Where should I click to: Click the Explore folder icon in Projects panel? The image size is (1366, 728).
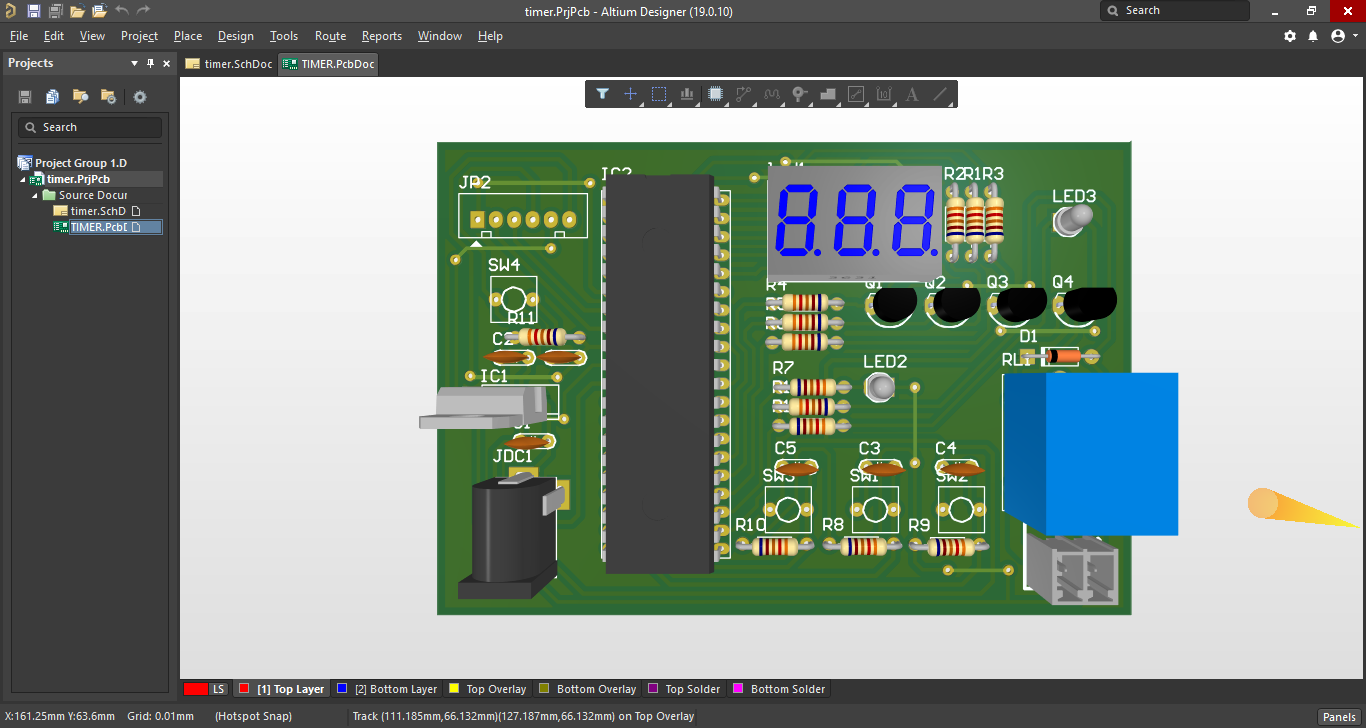(80, 97)
